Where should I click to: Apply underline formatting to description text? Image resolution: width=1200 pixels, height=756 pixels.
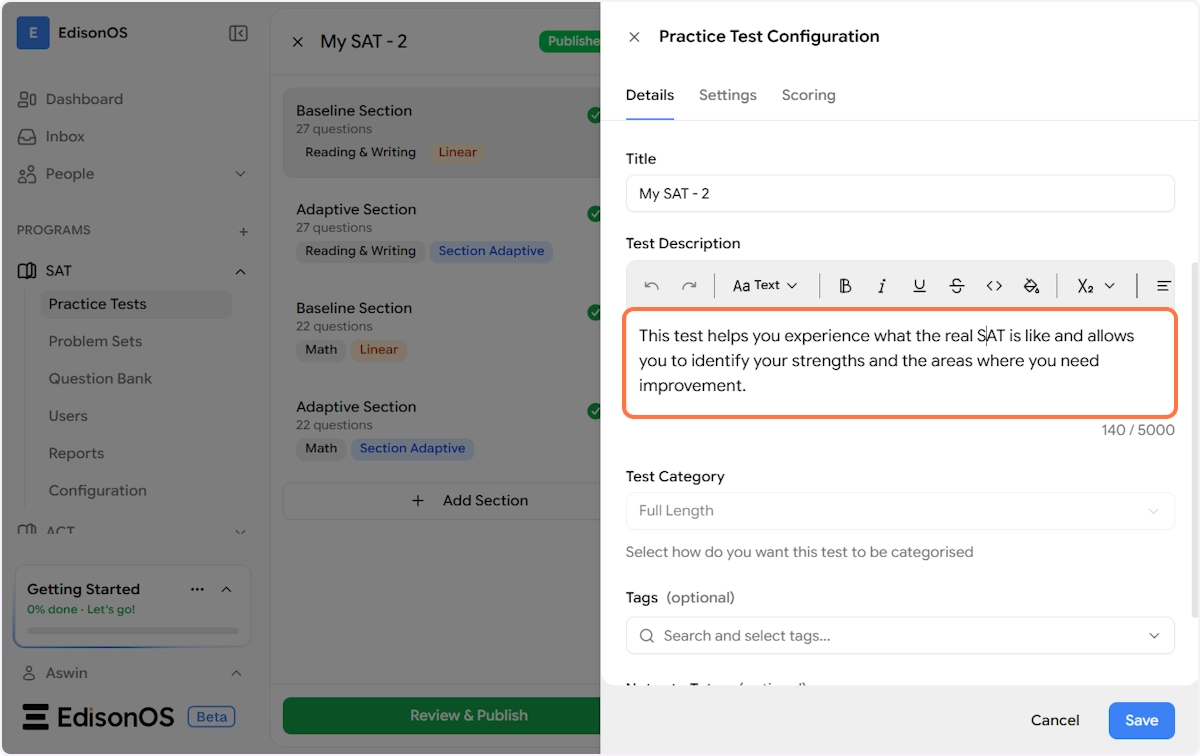(919, 286)
